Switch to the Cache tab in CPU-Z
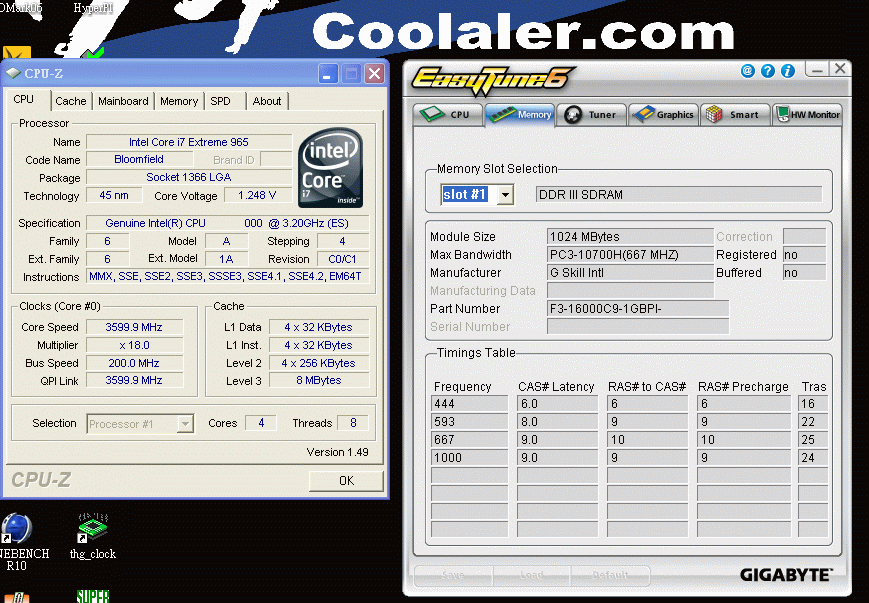This screenshot has width=869, height=603. click(x=71, y=101)
